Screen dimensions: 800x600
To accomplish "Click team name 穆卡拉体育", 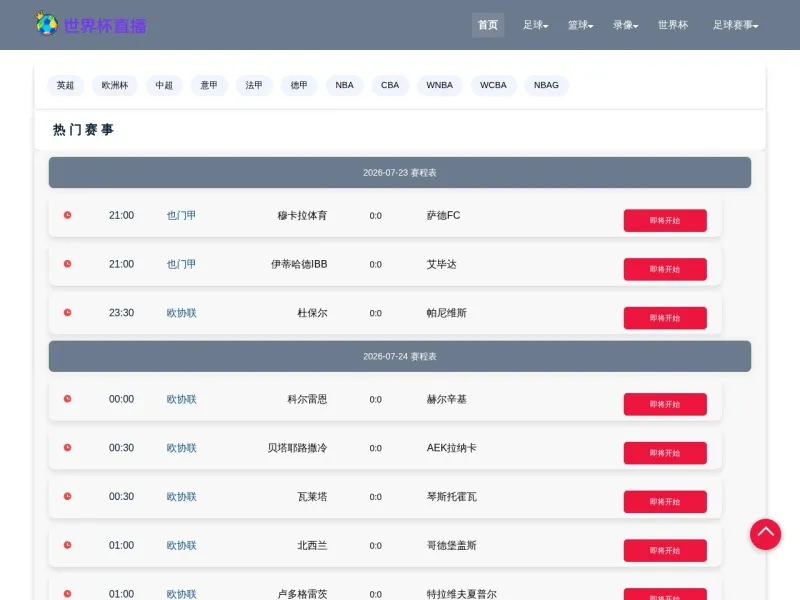I will 302,215.
